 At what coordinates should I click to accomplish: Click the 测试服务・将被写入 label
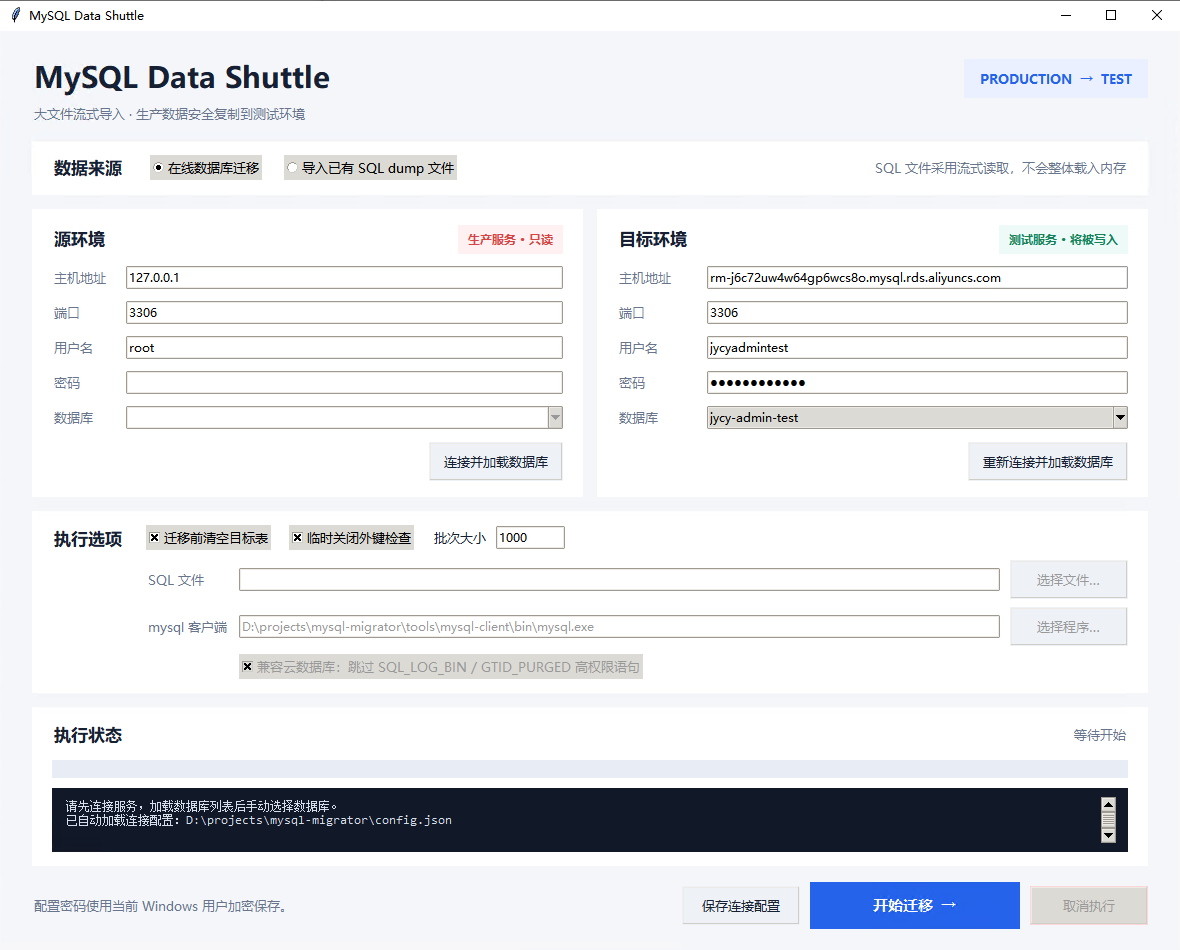coord(1063,239)
